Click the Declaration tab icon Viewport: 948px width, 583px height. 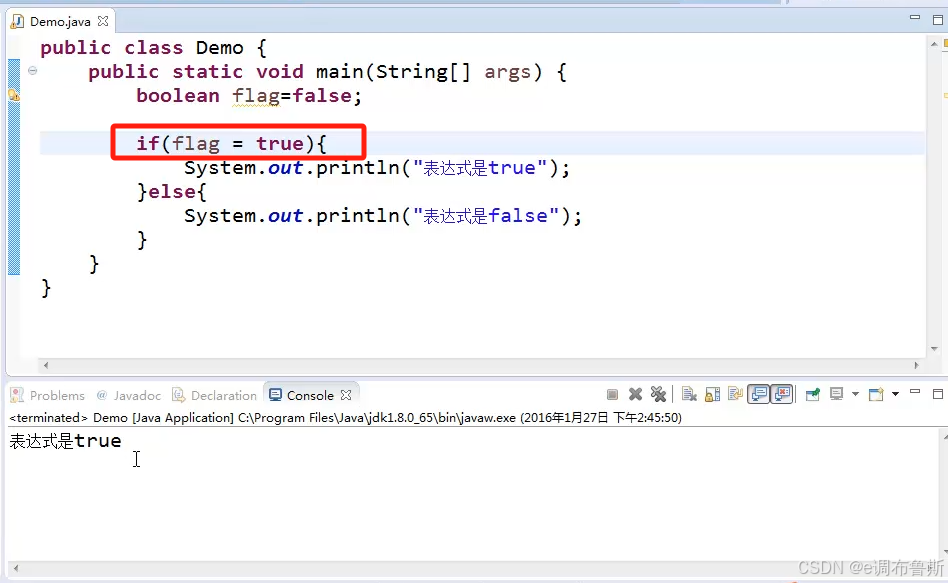point(178,395)
